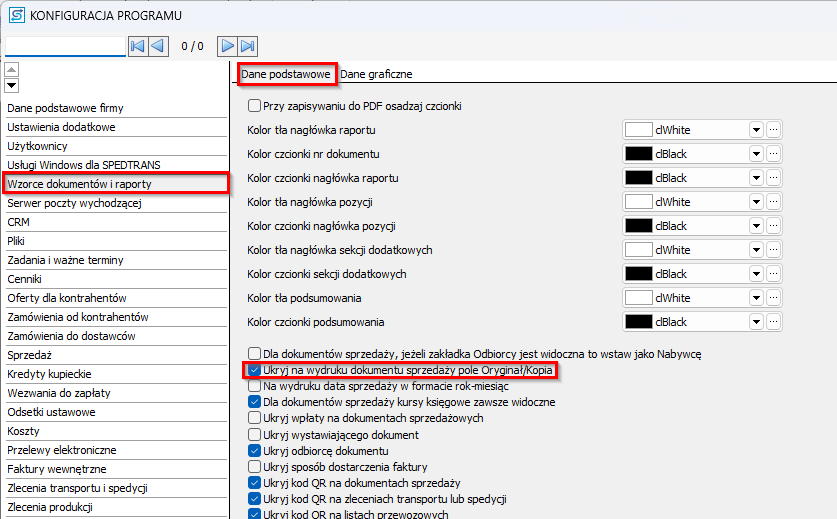Screen dimensions: 837x519
Task: Click the search input field at top left
Action: (x=65, y=46)
